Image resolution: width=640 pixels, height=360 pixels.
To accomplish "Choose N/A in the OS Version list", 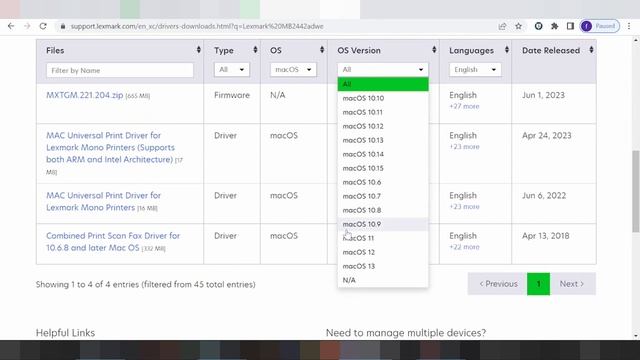I will coord(383,280).
